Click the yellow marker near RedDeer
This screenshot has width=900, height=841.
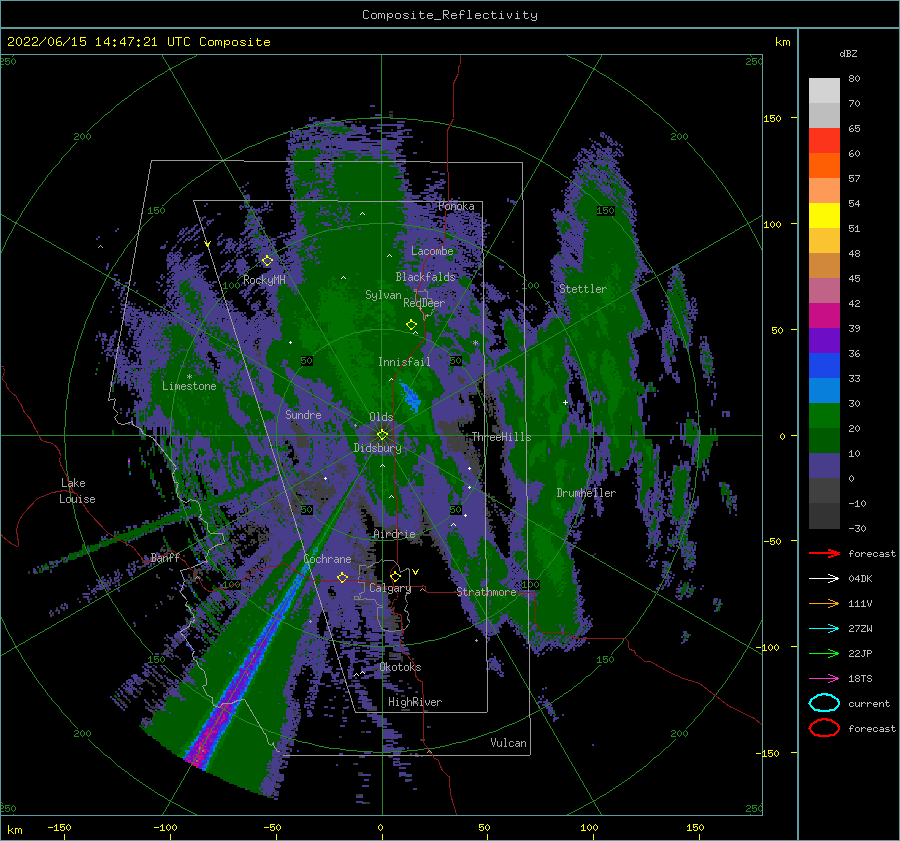(411, 325)
